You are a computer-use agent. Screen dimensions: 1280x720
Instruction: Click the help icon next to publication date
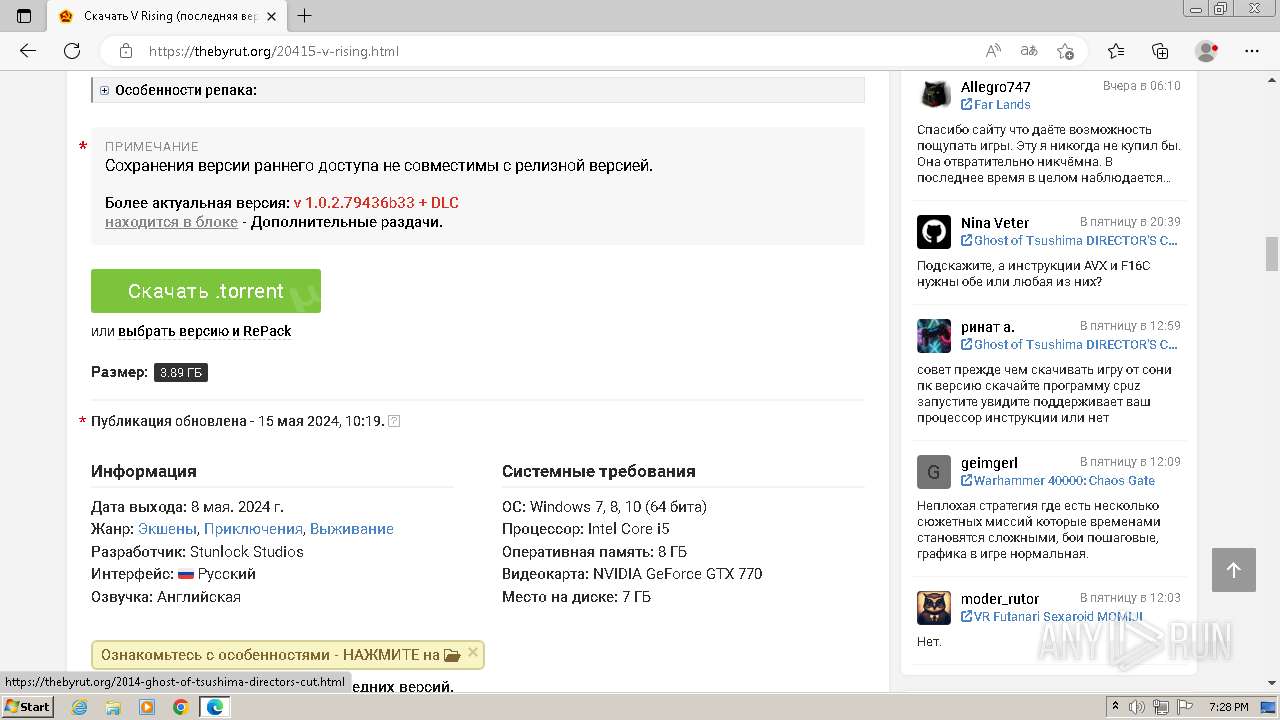pos(394,421)
